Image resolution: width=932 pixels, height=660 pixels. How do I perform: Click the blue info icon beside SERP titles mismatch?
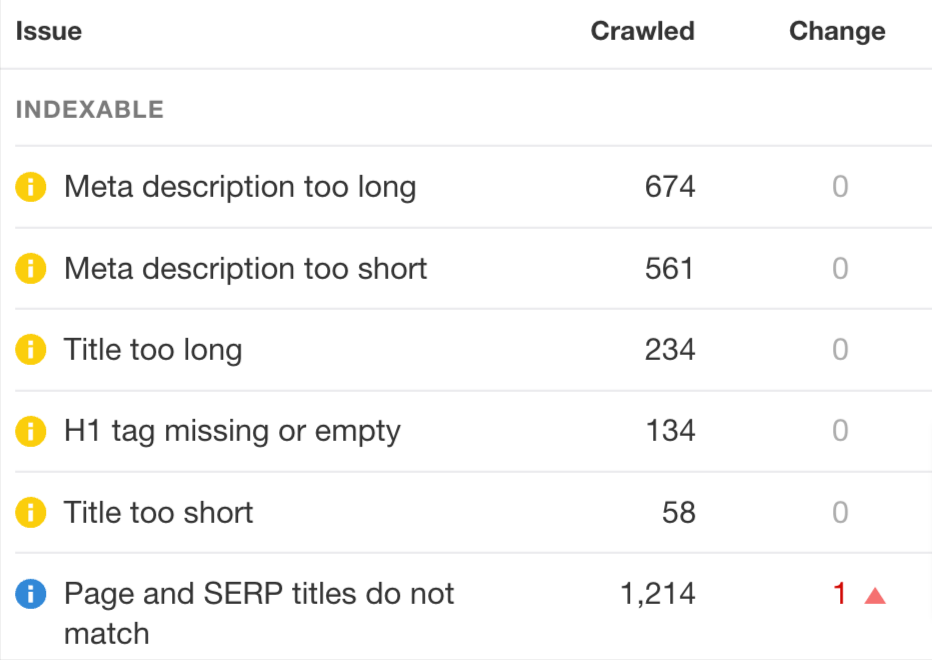coord(30,593)
